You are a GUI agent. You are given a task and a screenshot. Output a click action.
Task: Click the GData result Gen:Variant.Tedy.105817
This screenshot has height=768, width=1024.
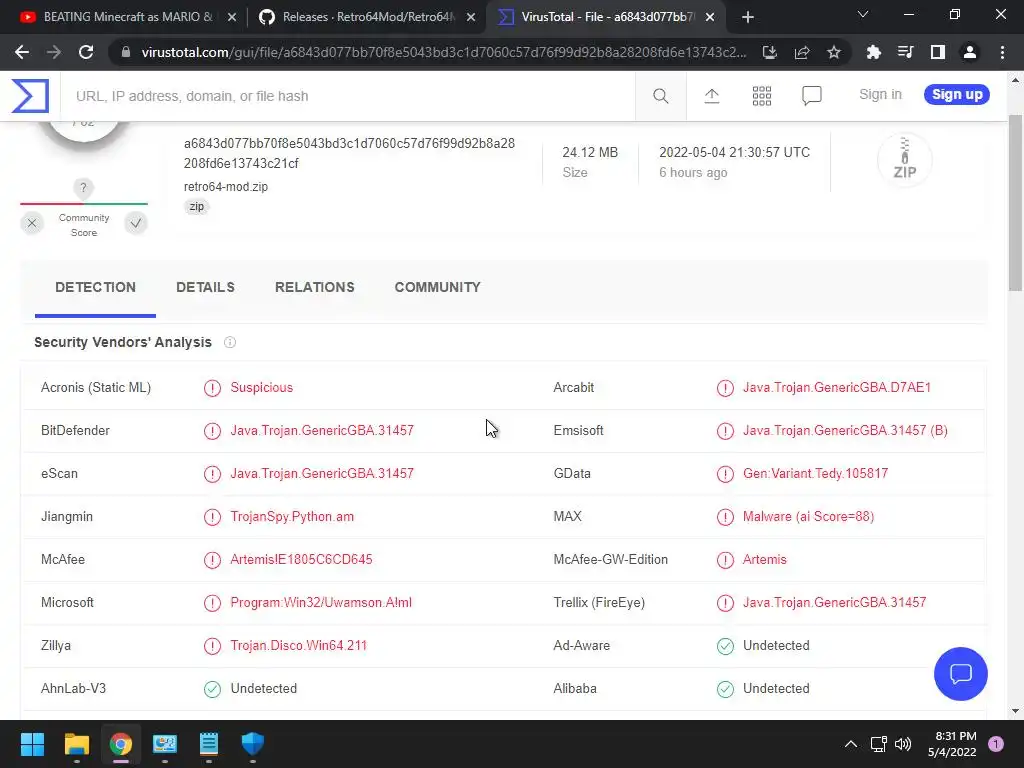click(815, 473)
